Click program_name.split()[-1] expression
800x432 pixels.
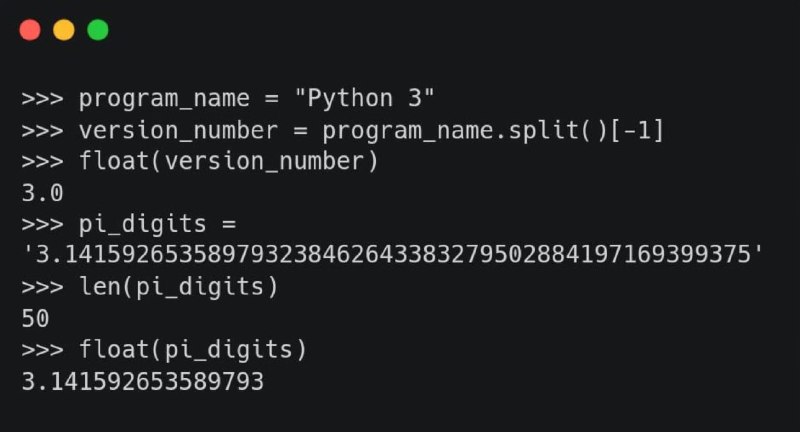[x=492, y=130]
